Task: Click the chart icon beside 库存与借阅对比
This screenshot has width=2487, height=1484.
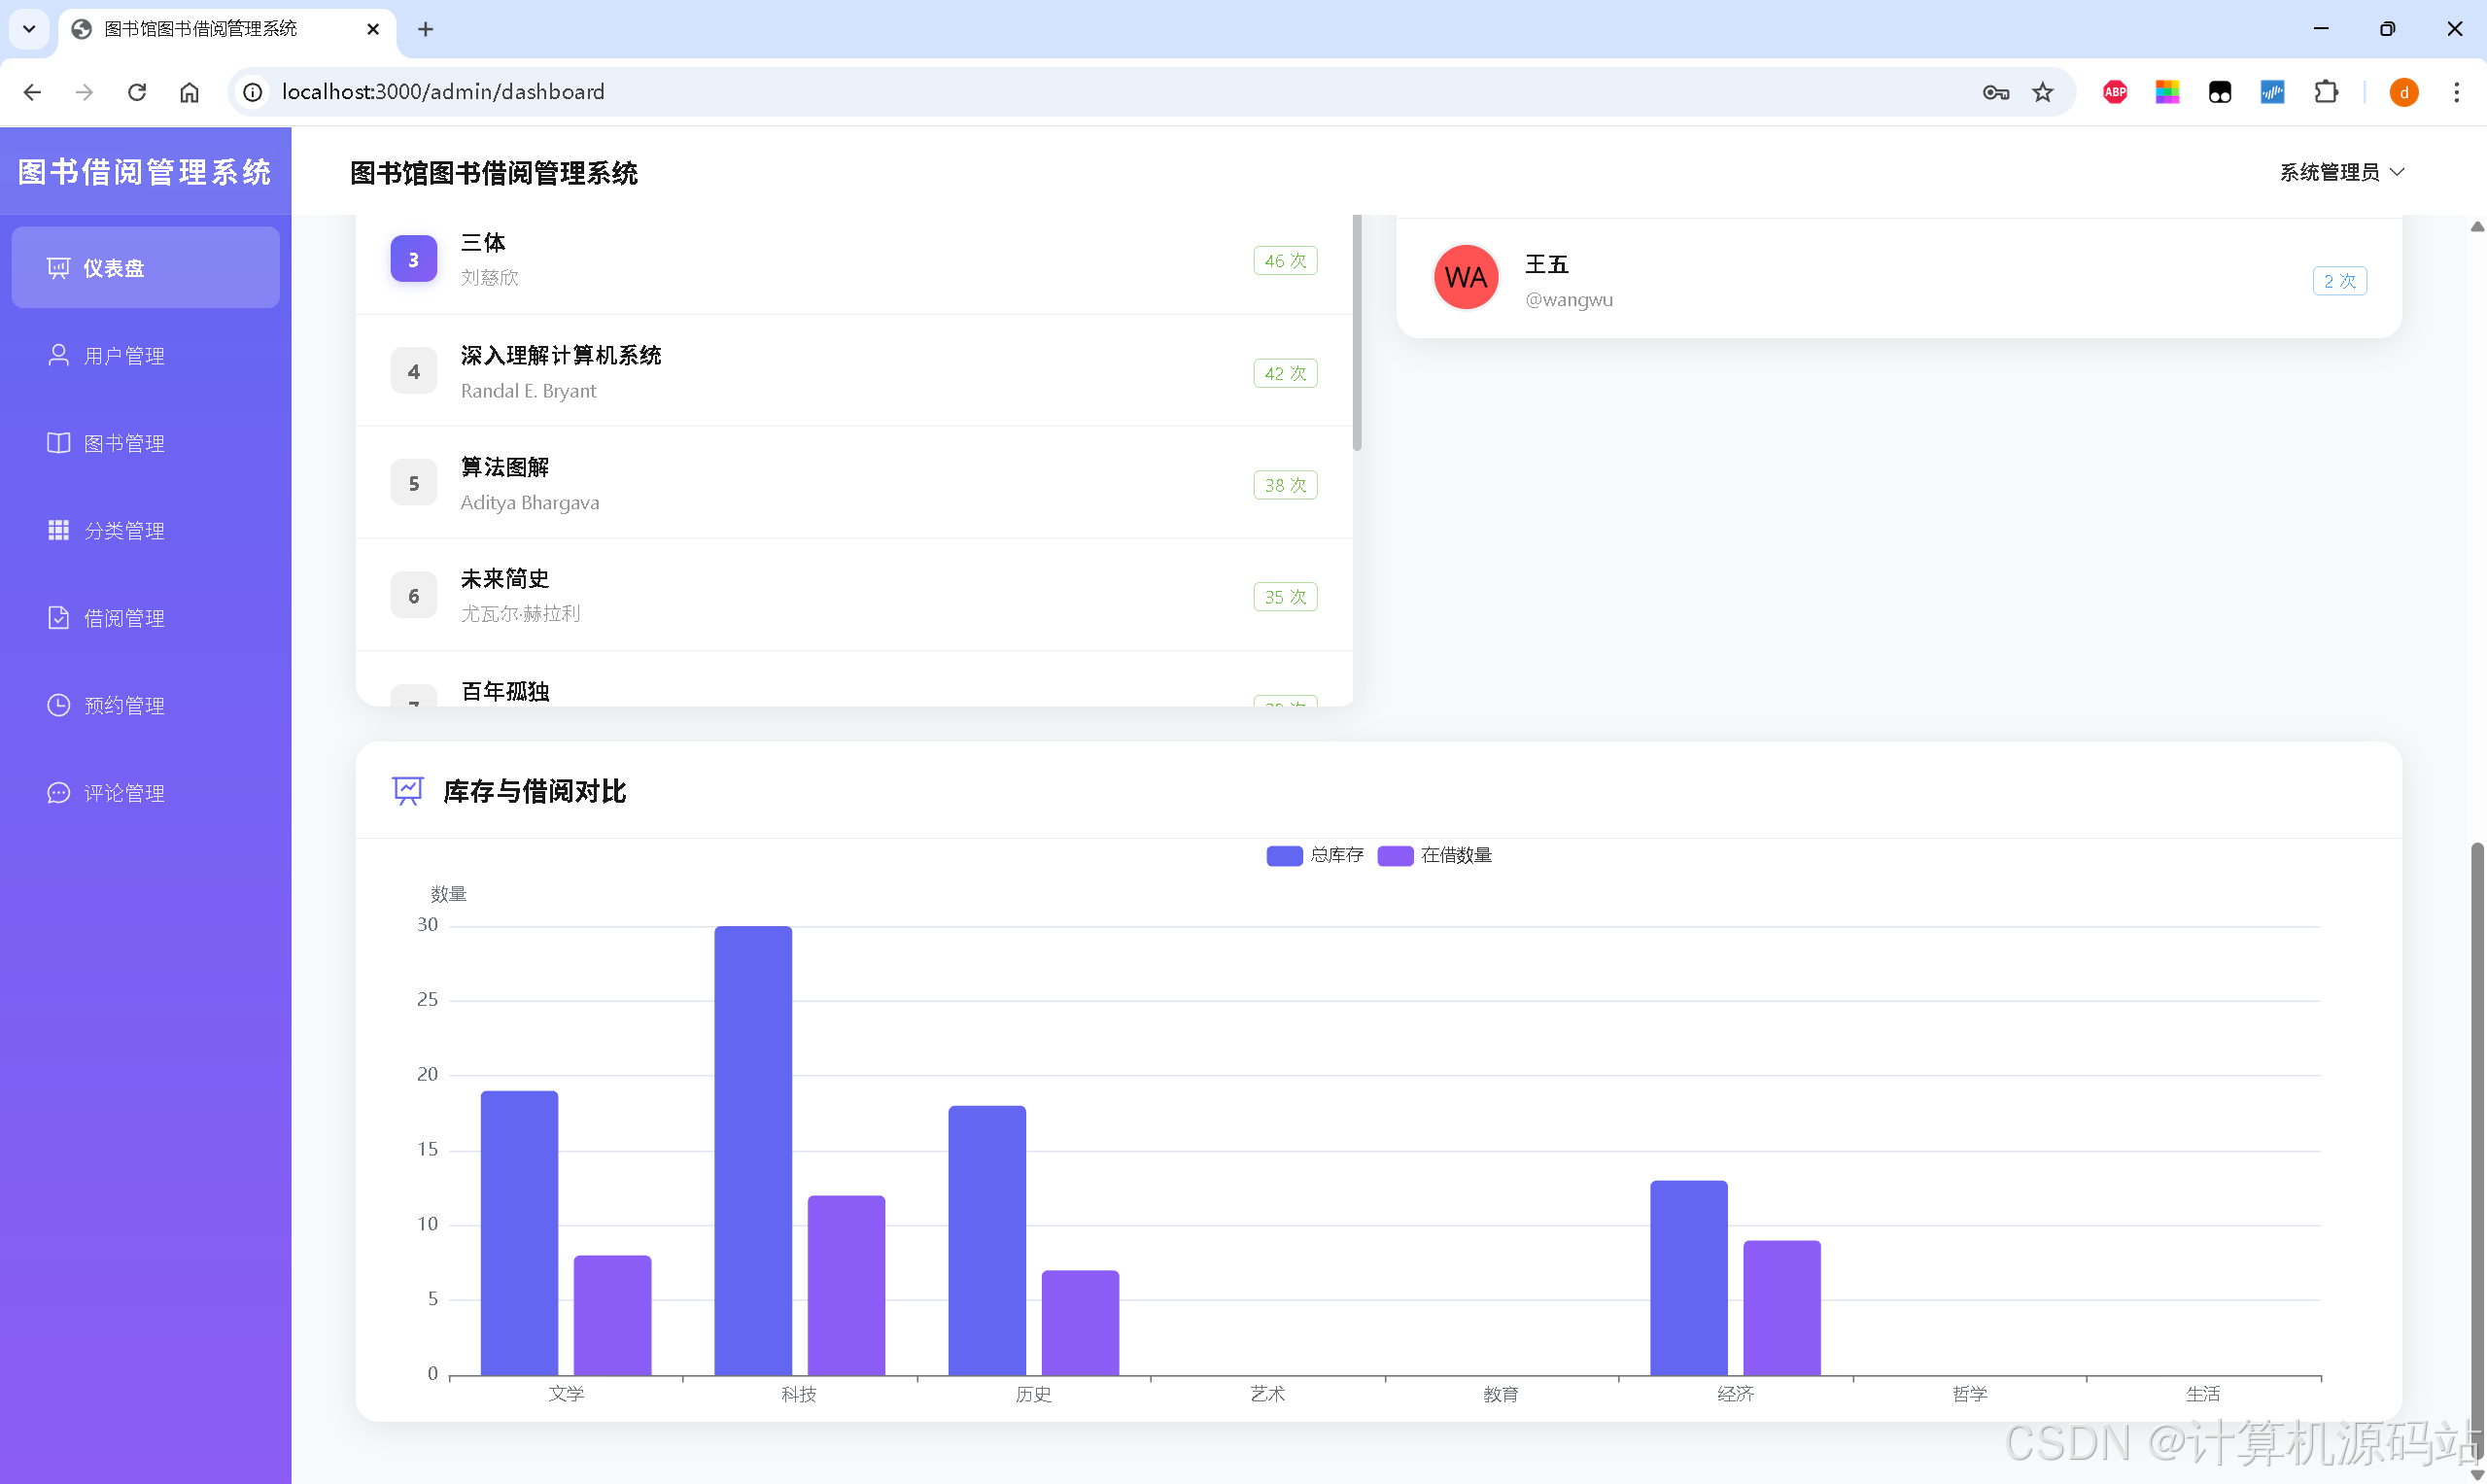Action: [x=407, y=791]
